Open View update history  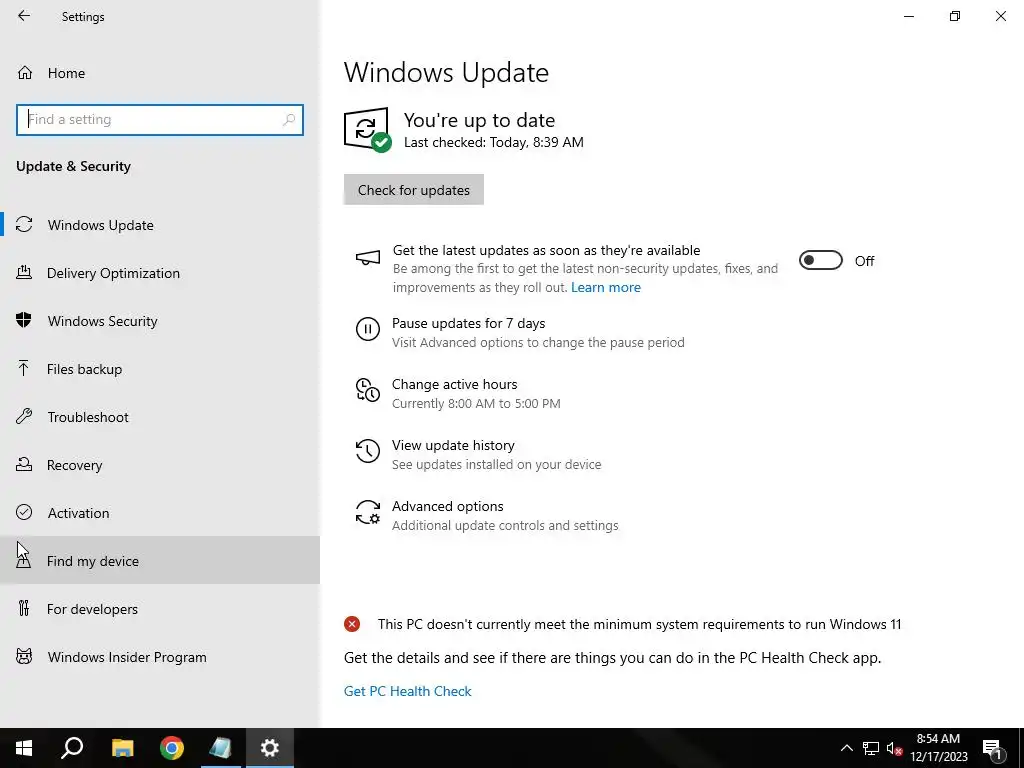(x=453, y=445)
